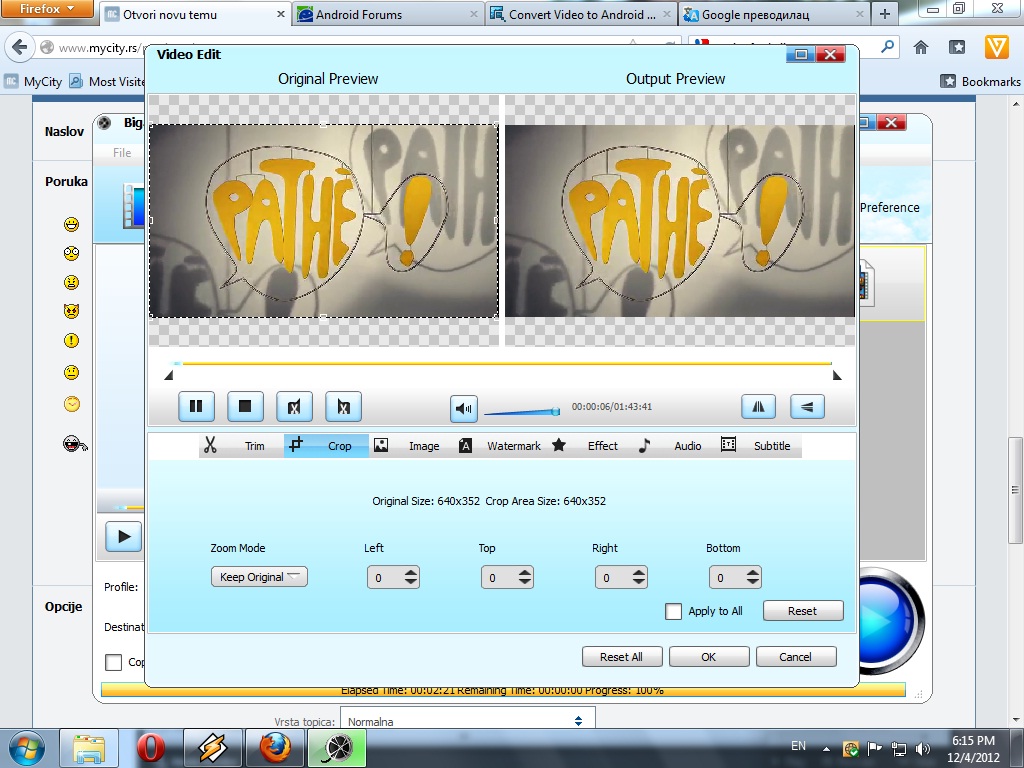The image size is (1024, 768).
Task: Click the Output Preview video frame
Action: pyautogui.click(x=680, y=221)
